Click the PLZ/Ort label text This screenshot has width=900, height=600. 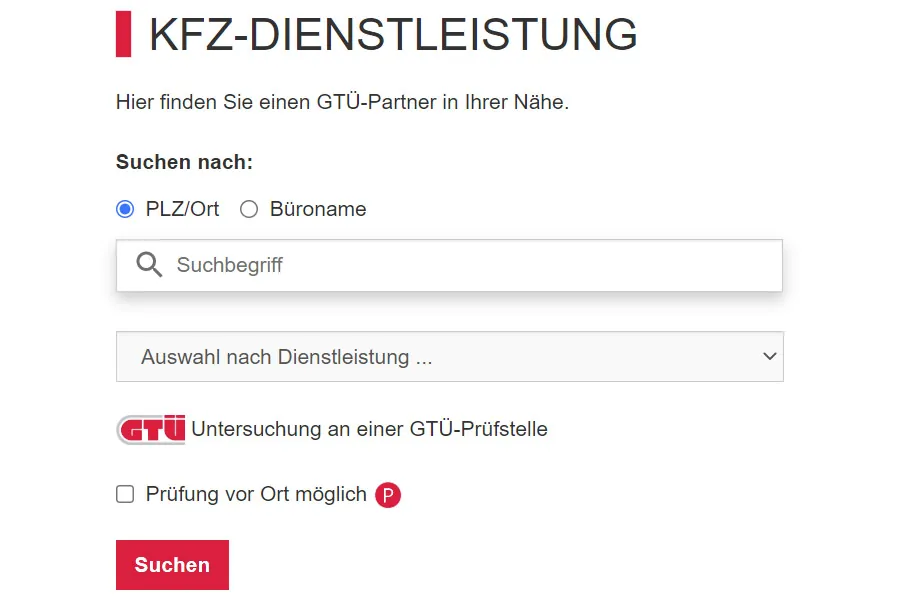182,209
